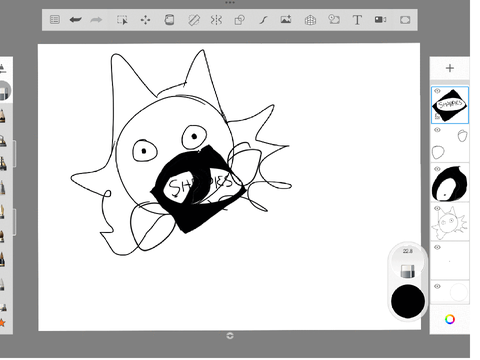The image size is (480, 360).
Task: Add text with the T tool
Action: point(357,20)
